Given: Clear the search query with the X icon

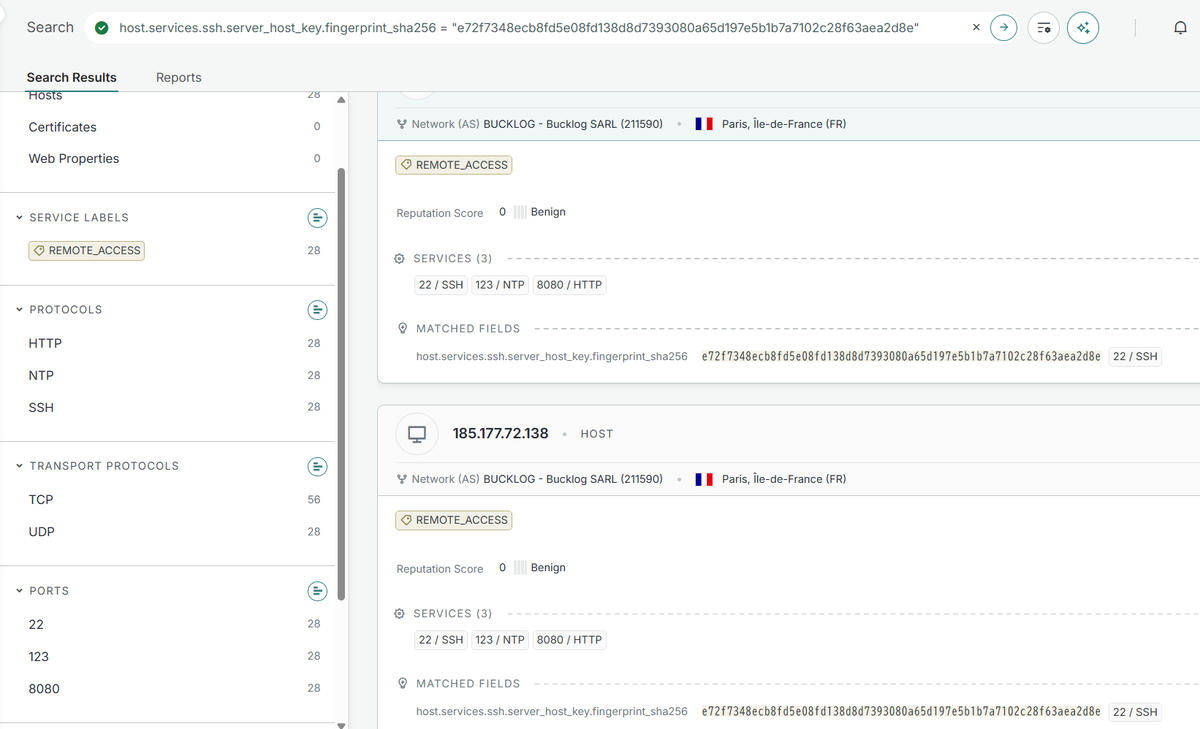Looking at the screenshot, I should tap(976, 28).
